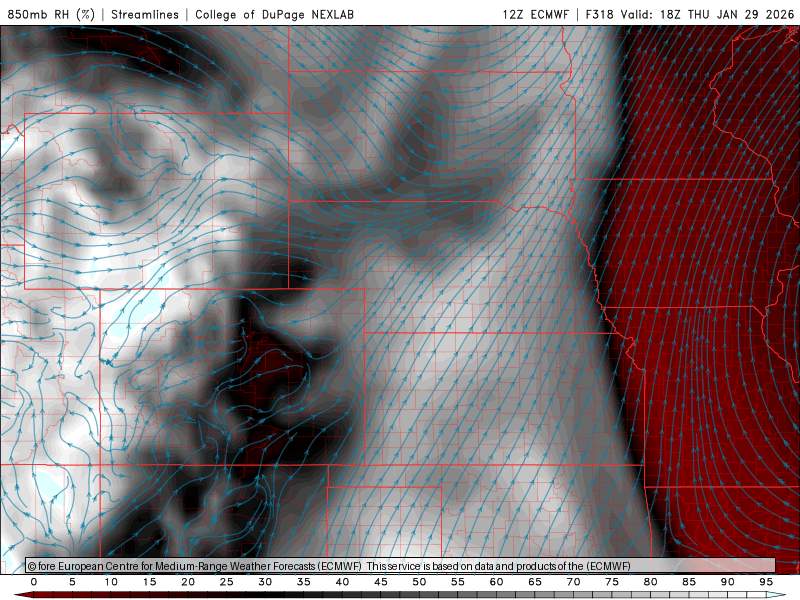This screenshot has width=800, height=600.
Task: Click the '45' color scale label
Action: 381,582
